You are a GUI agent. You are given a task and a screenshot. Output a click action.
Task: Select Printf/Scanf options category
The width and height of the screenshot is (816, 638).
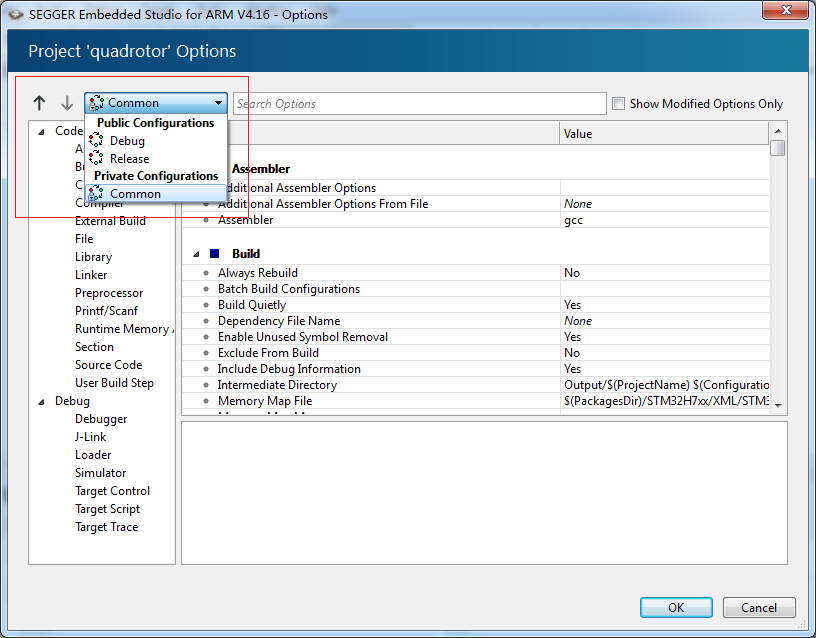tap(106, 311)
